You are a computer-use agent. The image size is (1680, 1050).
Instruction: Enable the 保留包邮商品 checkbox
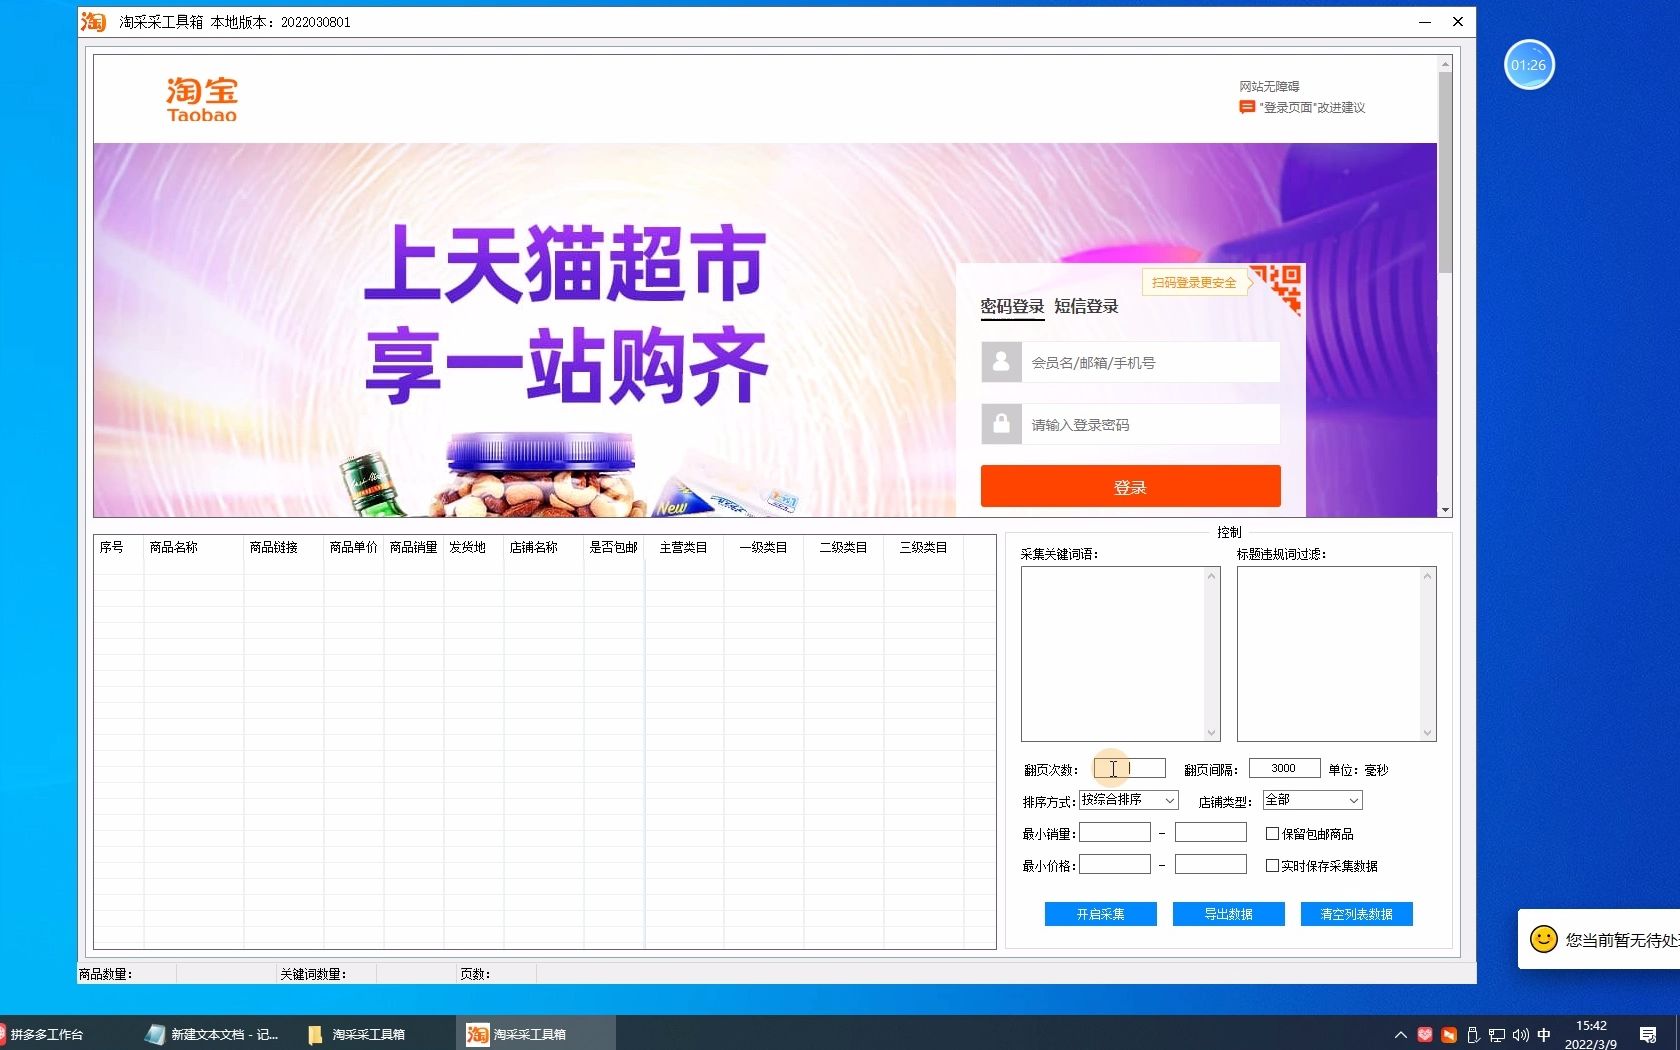click(1272, 833)
